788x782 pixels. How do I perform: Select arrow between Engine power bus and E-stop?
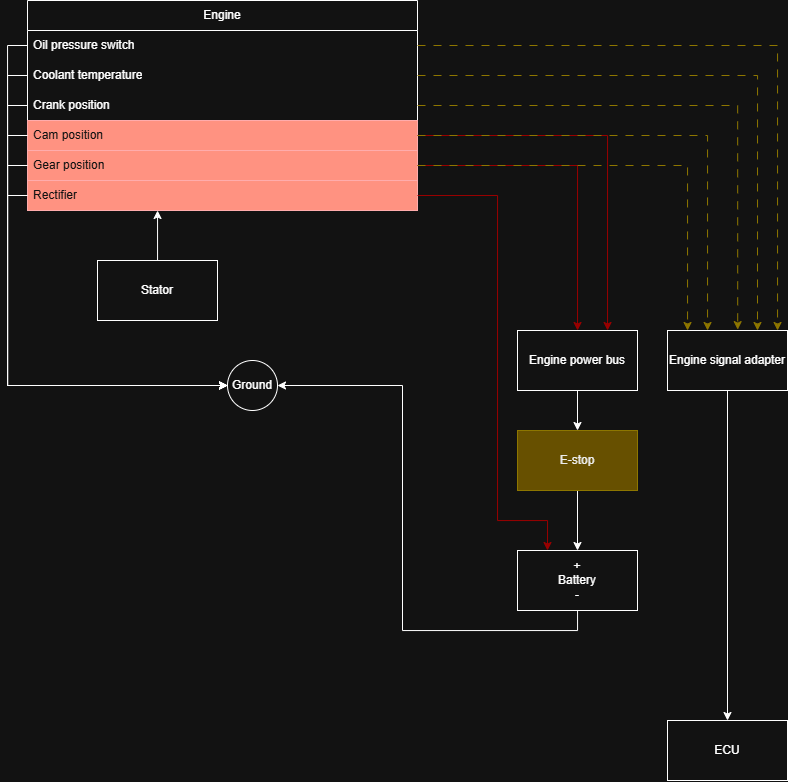[577, 410]
